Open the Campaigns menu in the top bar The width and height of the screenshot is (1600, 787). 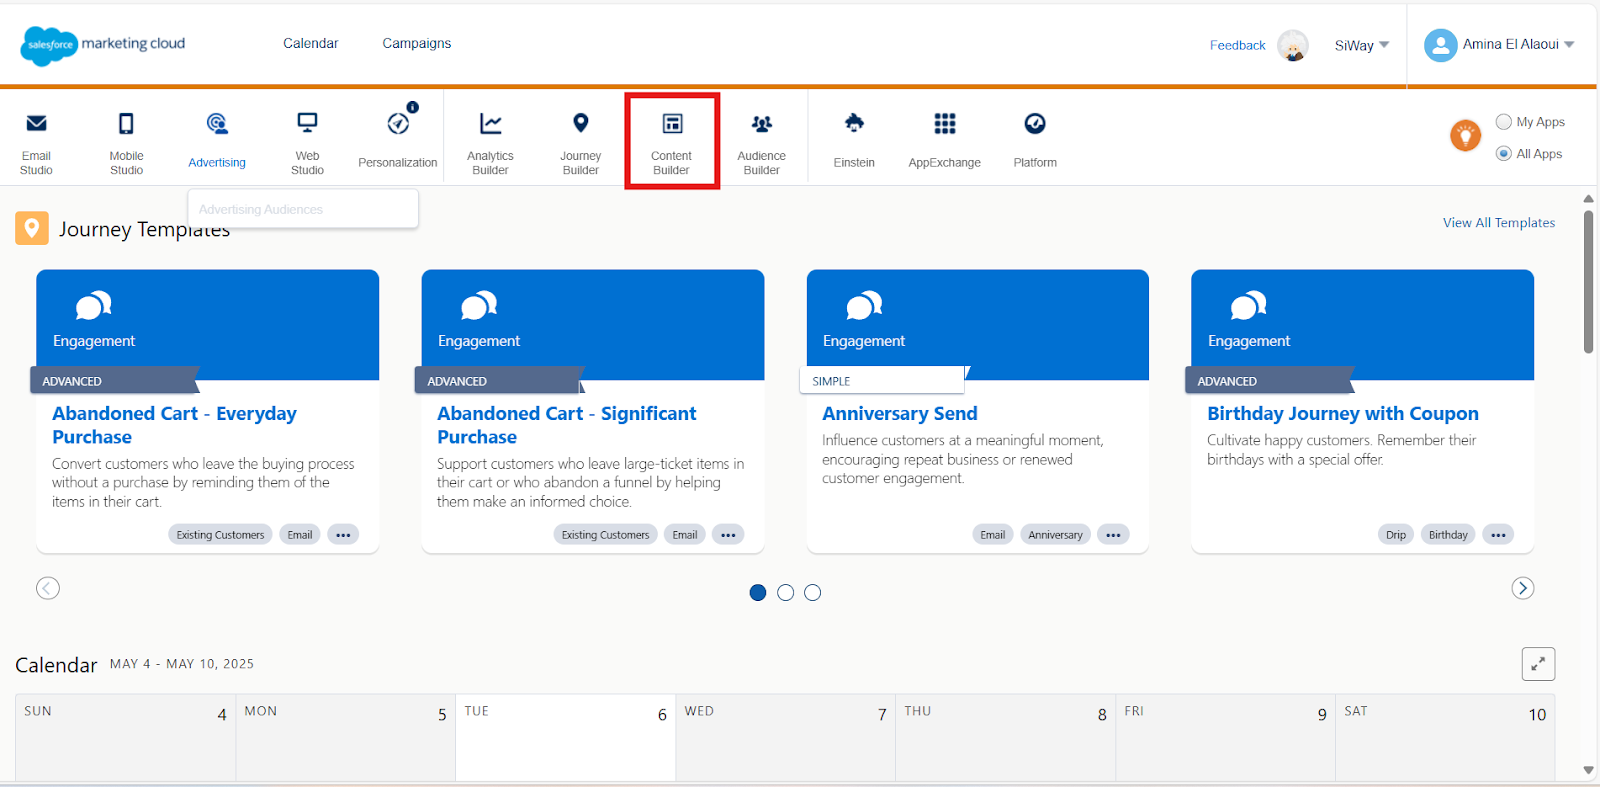416,43
